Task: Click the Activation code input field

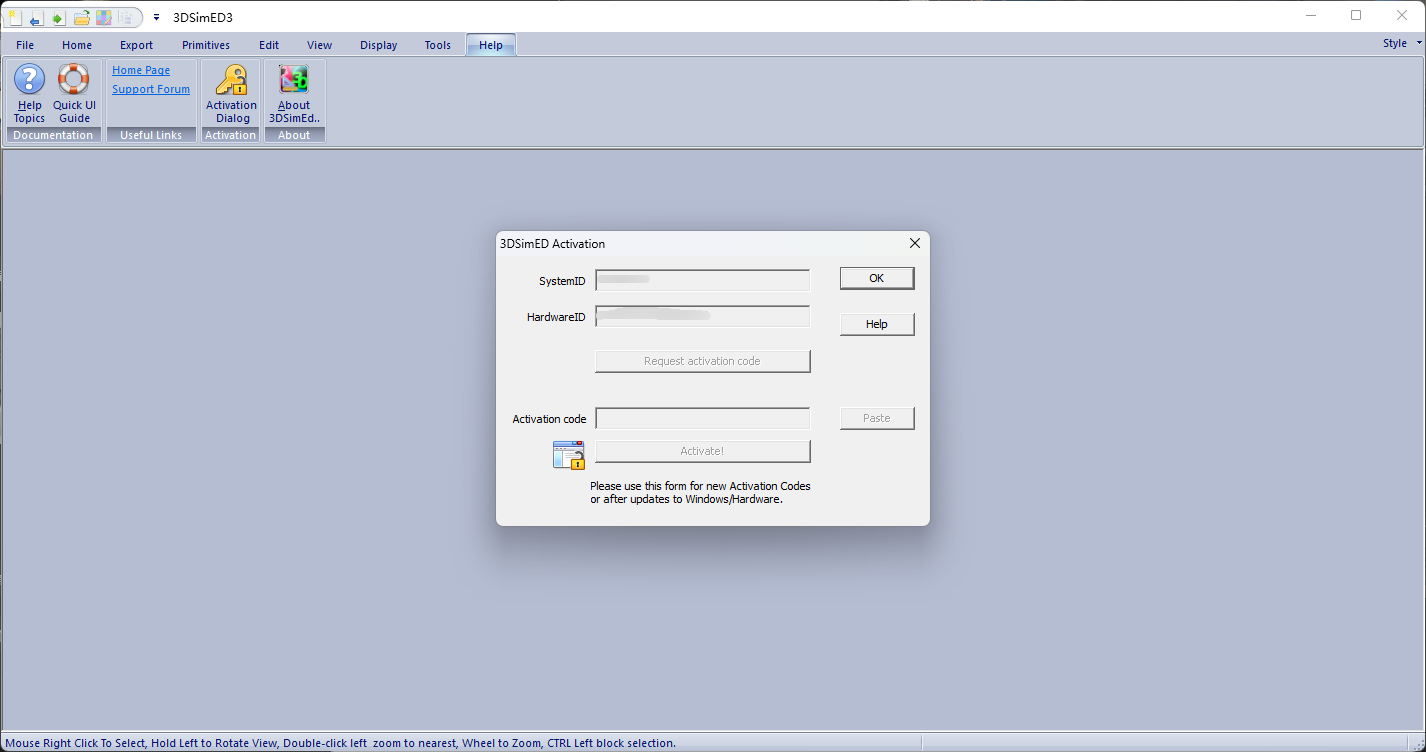Action: point(703,419)
